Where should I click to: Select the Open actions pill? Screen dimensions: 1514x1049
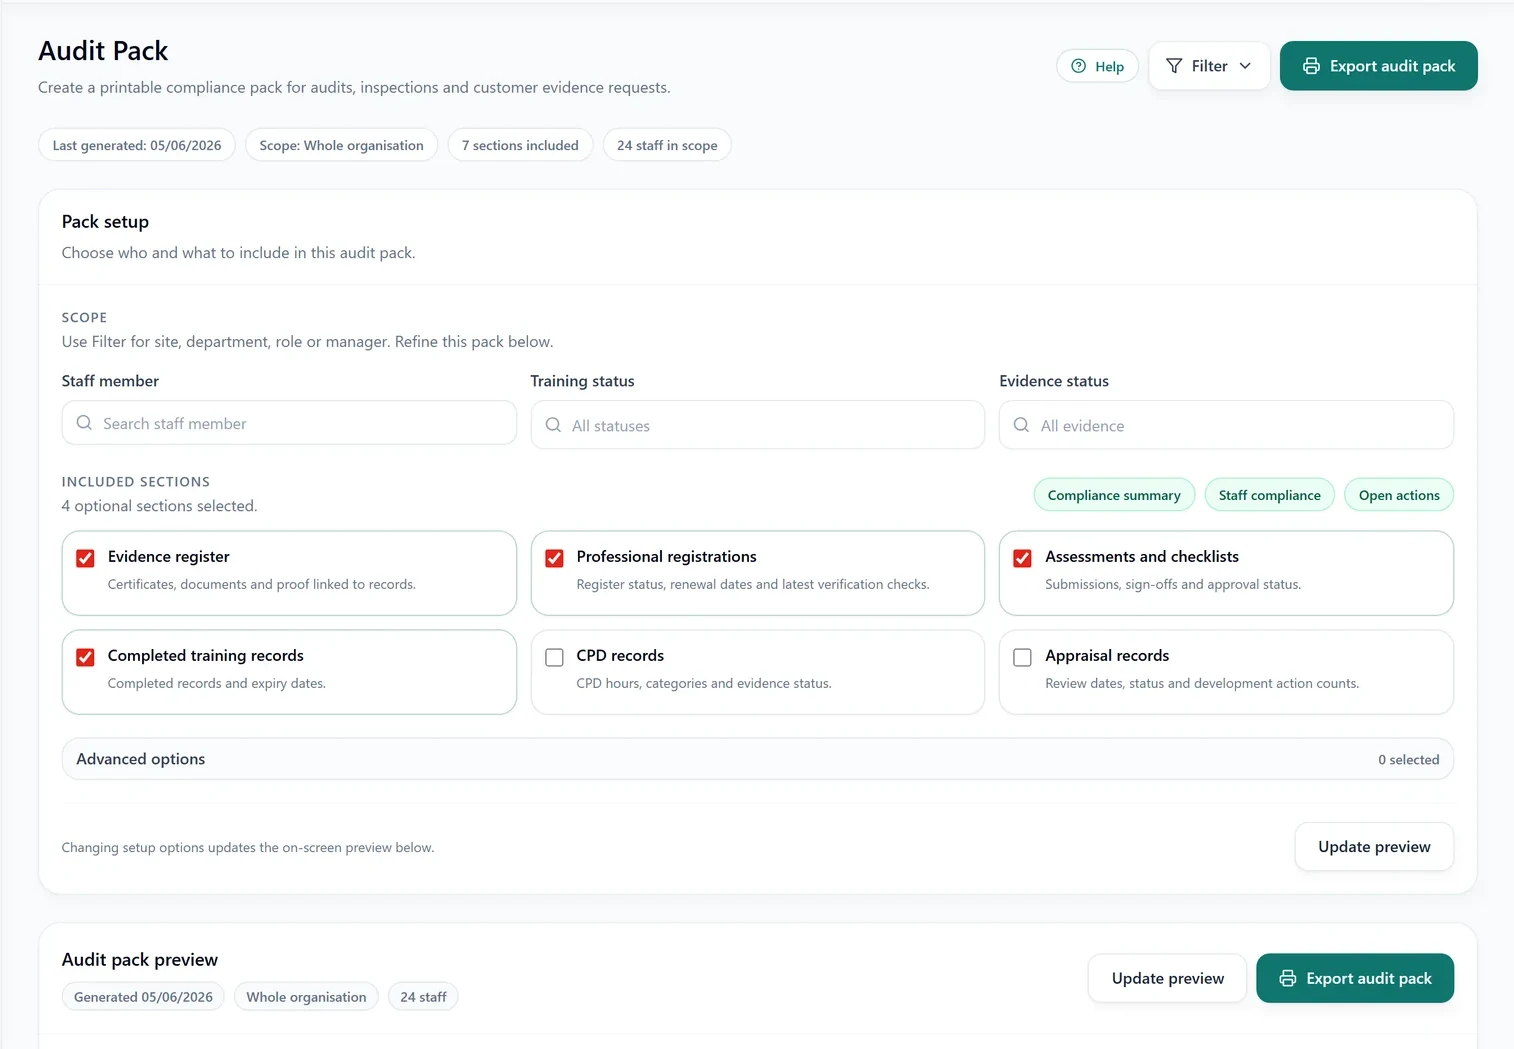point(1399,495)
